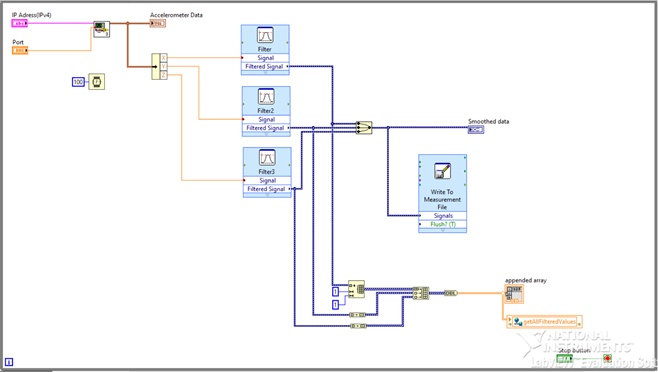Click the loop iteration terminal i
658x372 pixels.
(x=9, y=362)
